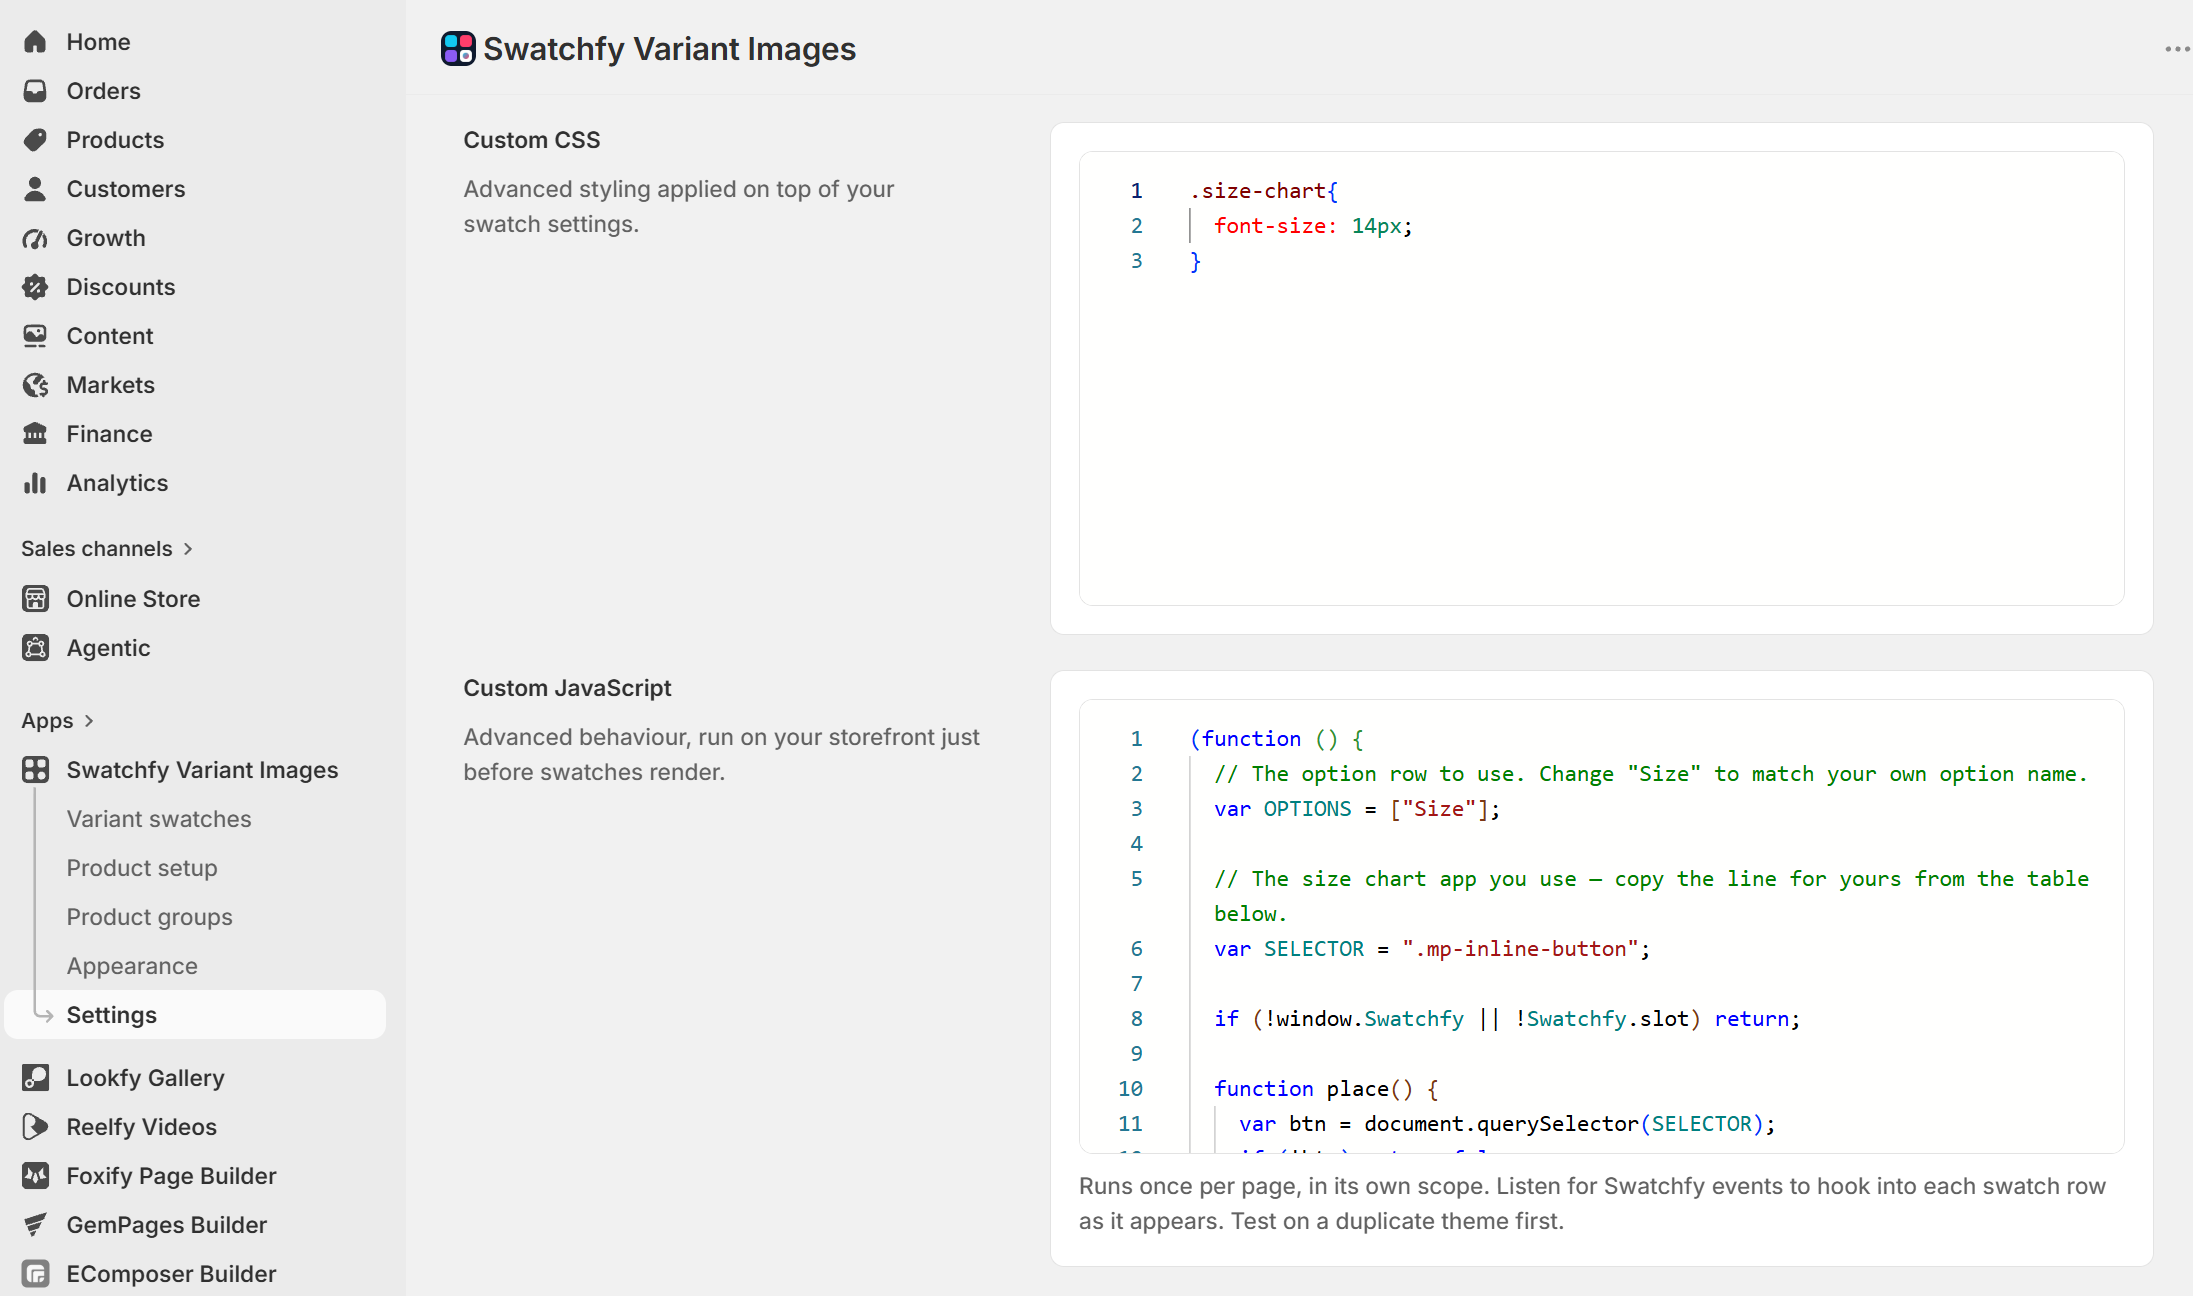The height and width of the screenshot is (1296, 2193).
Task: Click the Markets globe icon
Action: click(35, 385)
